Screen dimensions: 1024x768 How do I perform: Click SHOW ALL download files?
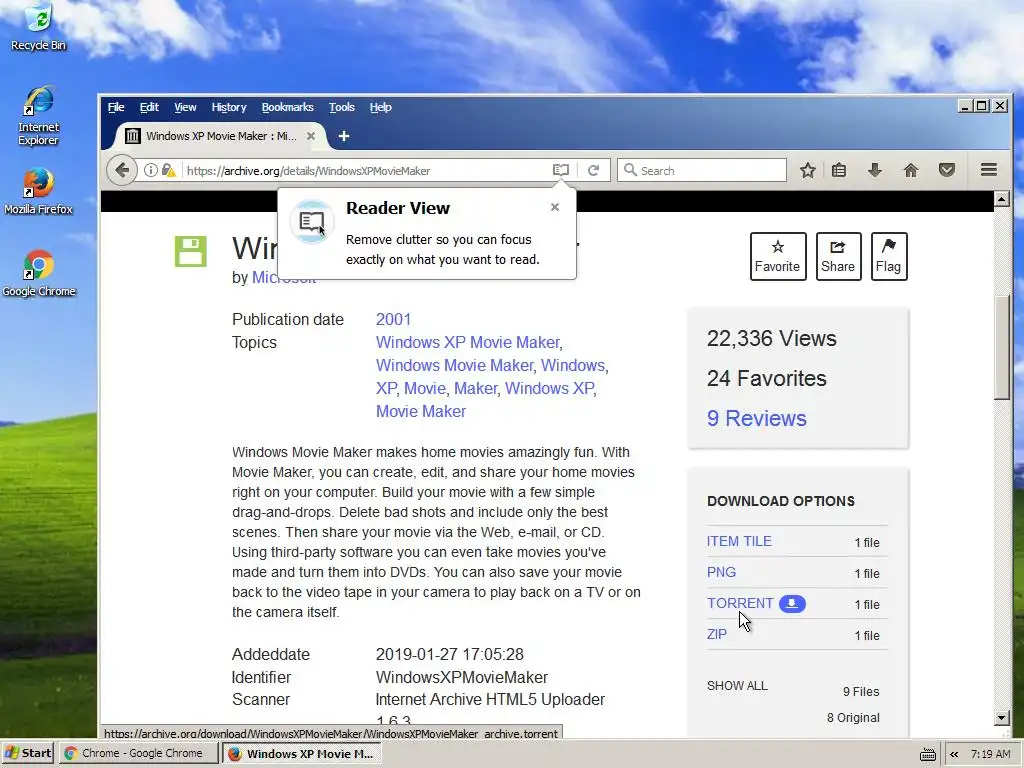(x=737, y=686)
